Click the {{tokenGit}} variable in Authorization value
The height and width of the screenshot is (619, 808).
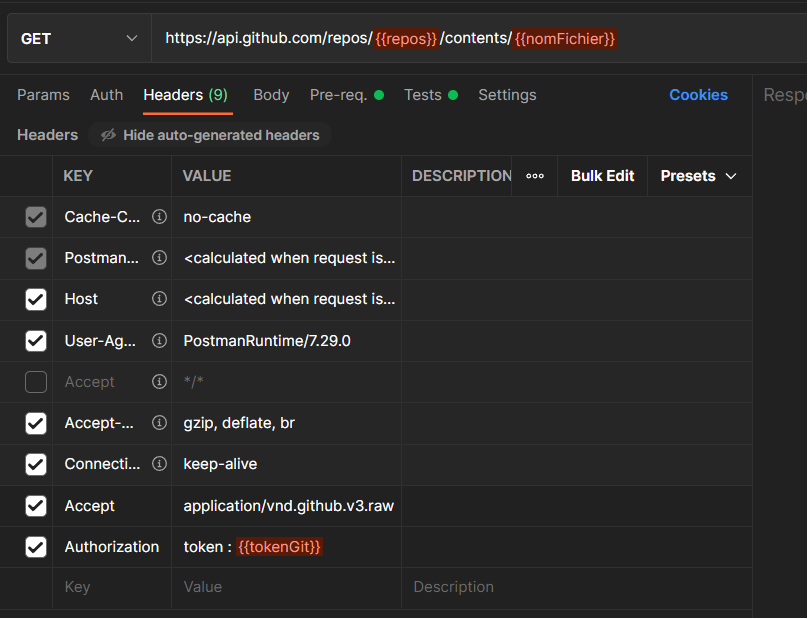click(279, 547)
